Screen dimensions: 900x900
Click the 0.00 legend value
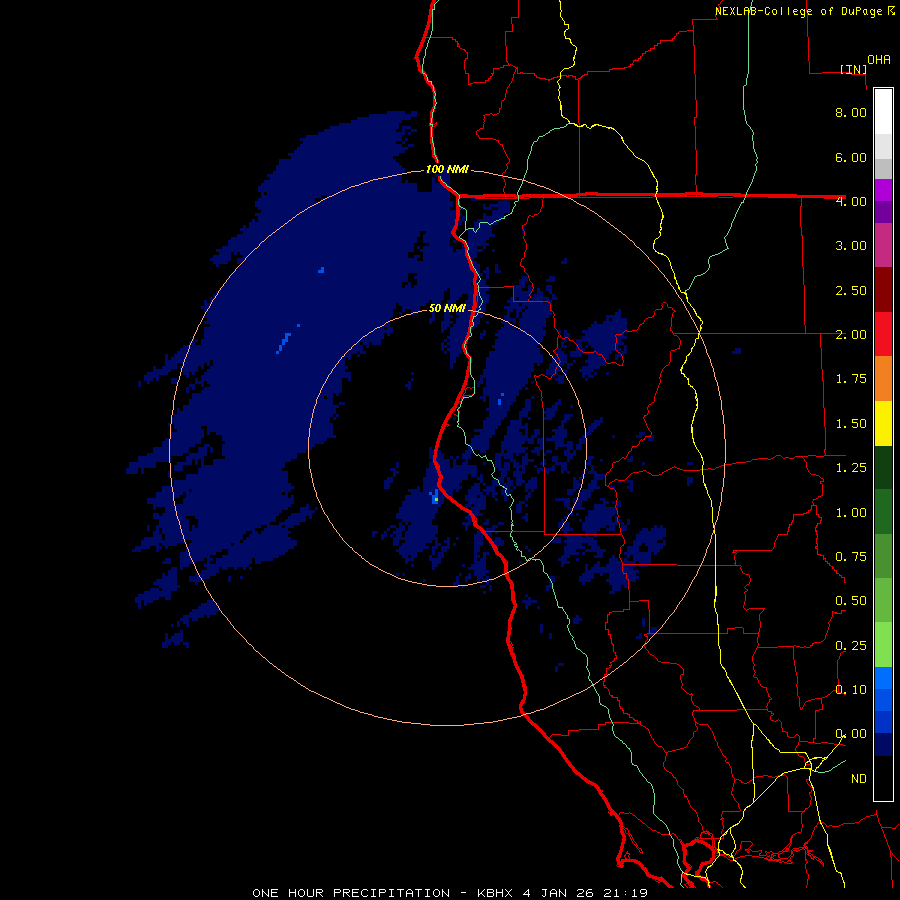851,734
